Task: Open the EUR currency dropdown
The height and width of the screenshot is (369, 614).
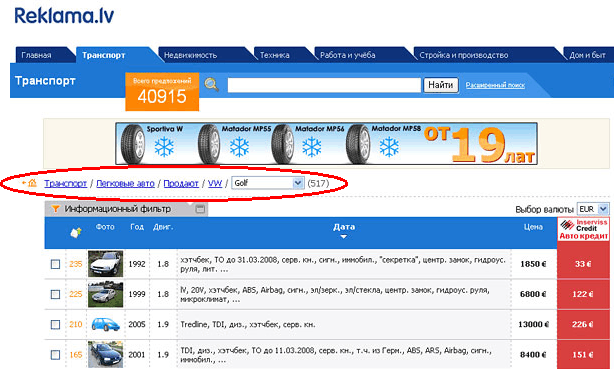Action: coord(593,209)
